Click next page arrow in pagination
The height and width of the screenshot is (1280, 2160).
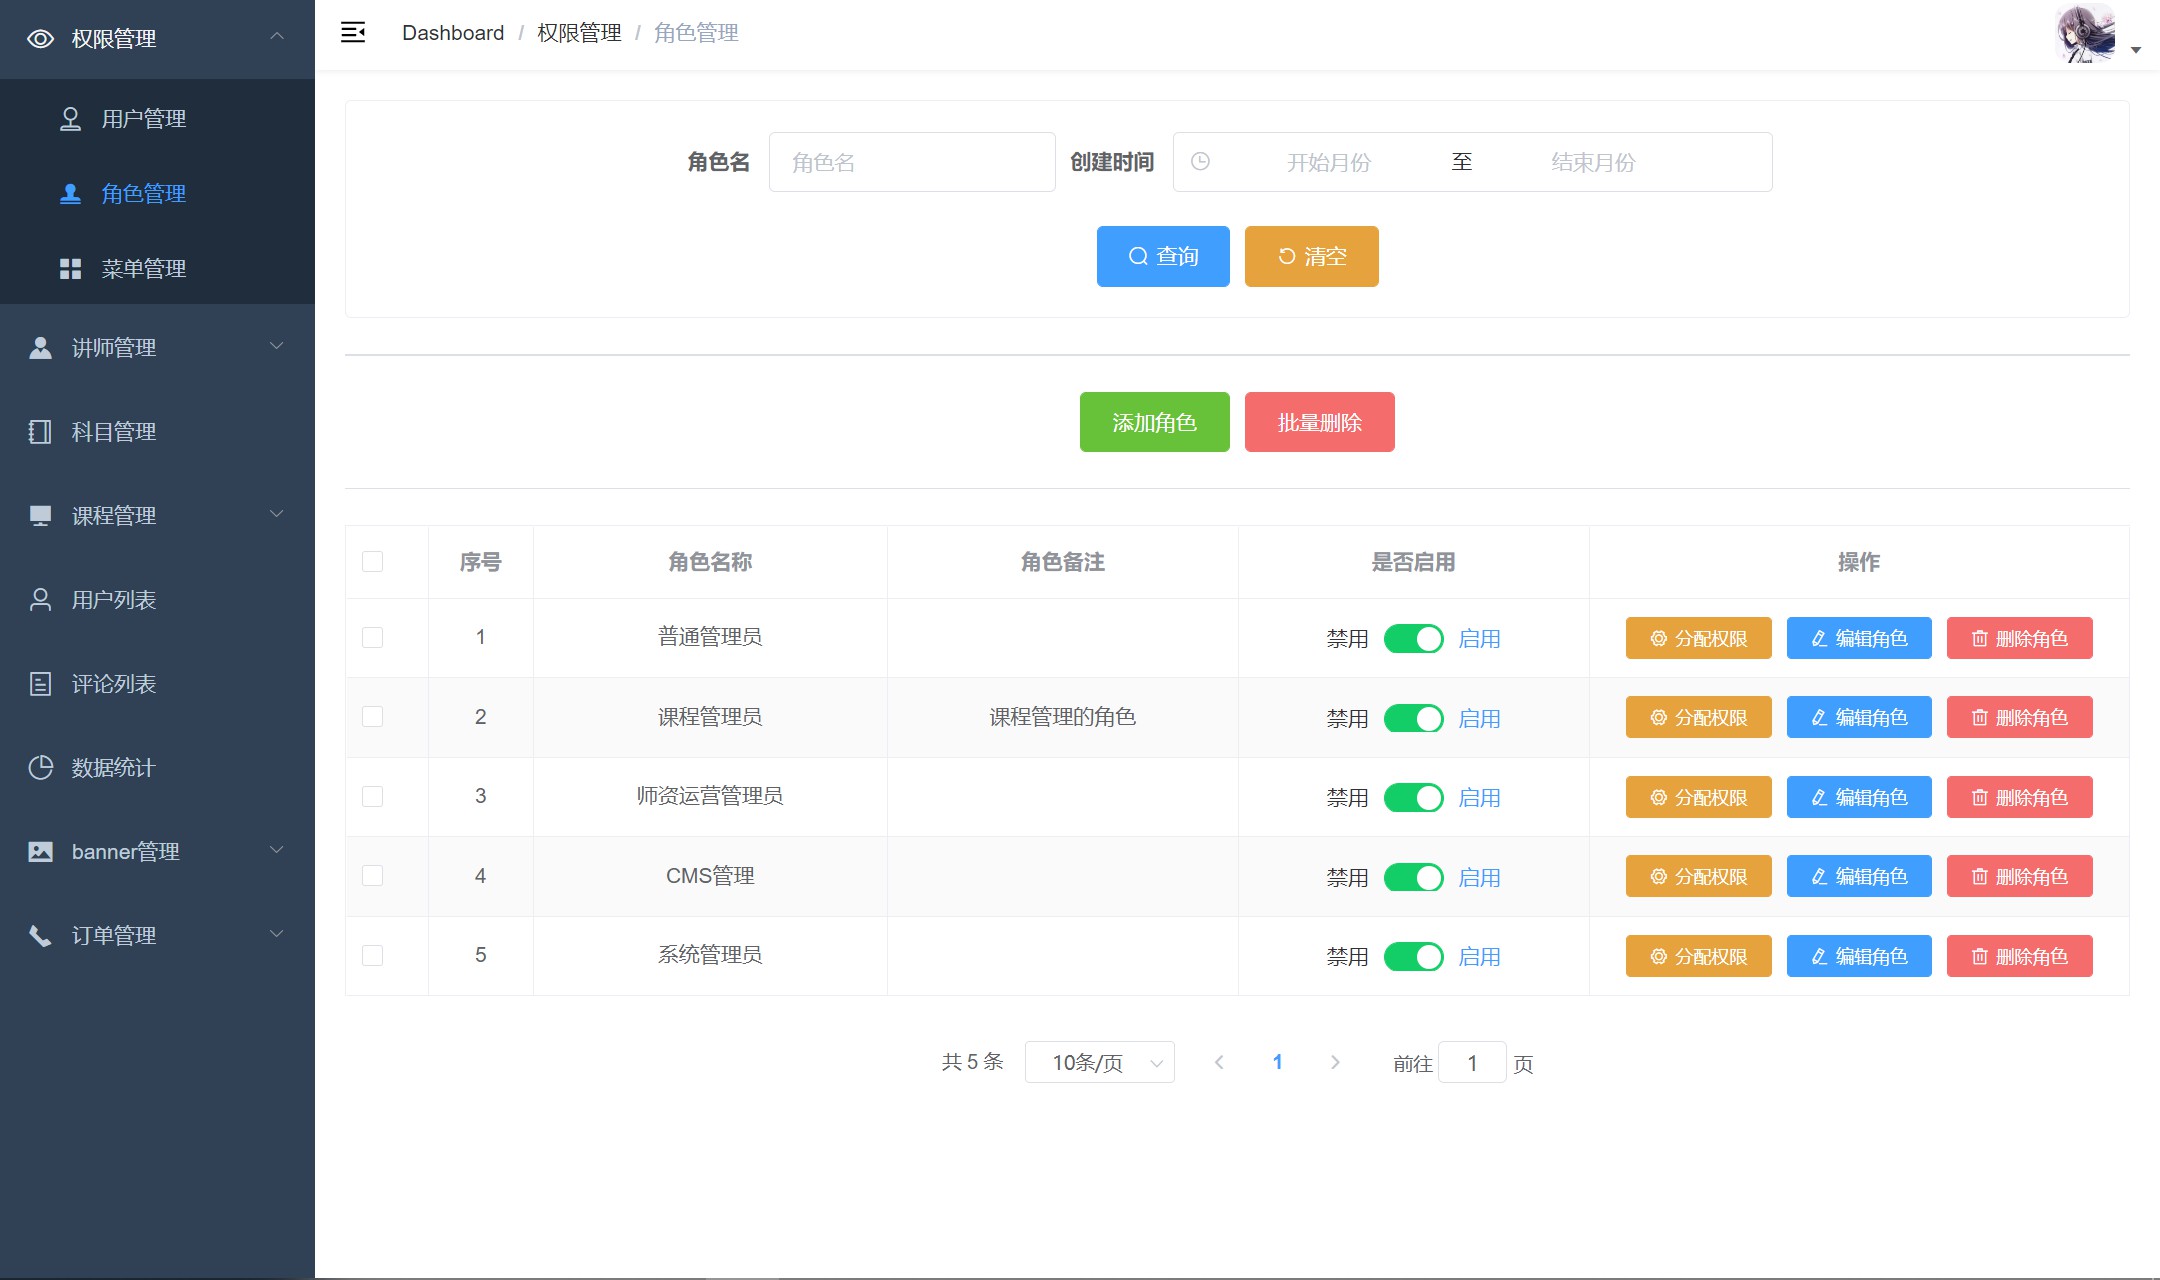click(x=1335, y=1063)
